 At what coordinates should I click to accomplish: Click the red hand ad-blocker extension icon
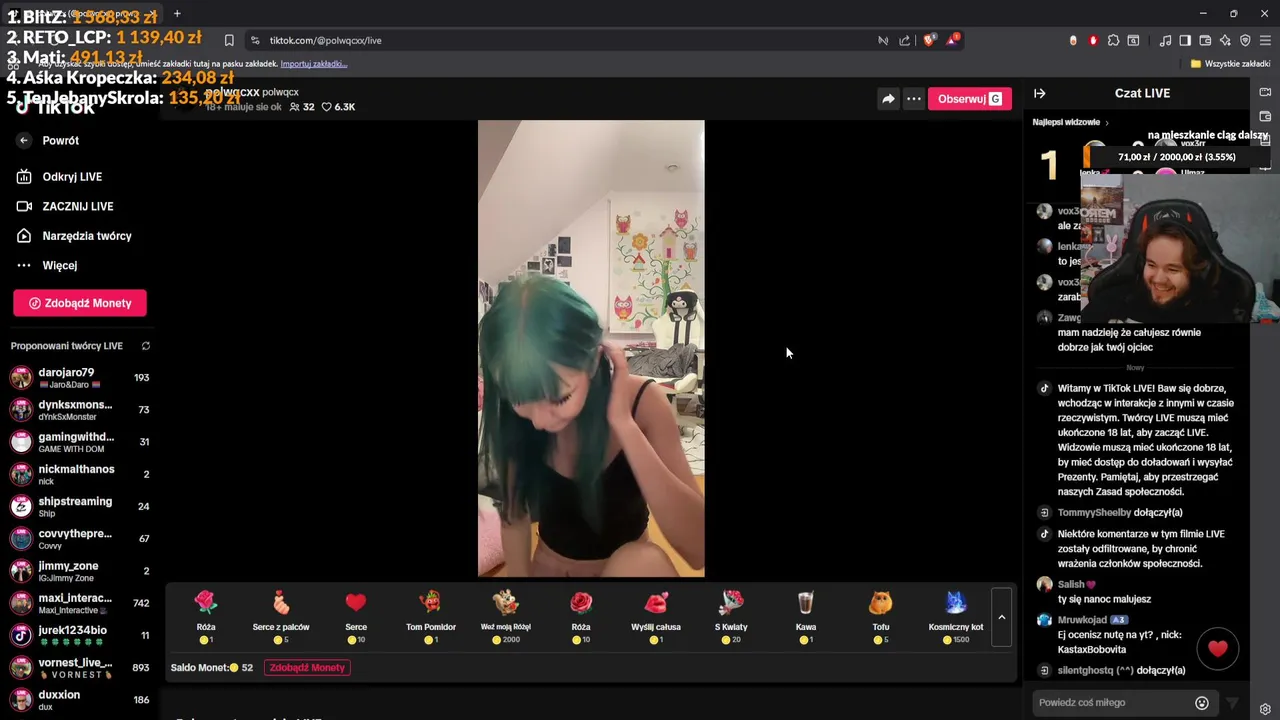[1093, 40]
